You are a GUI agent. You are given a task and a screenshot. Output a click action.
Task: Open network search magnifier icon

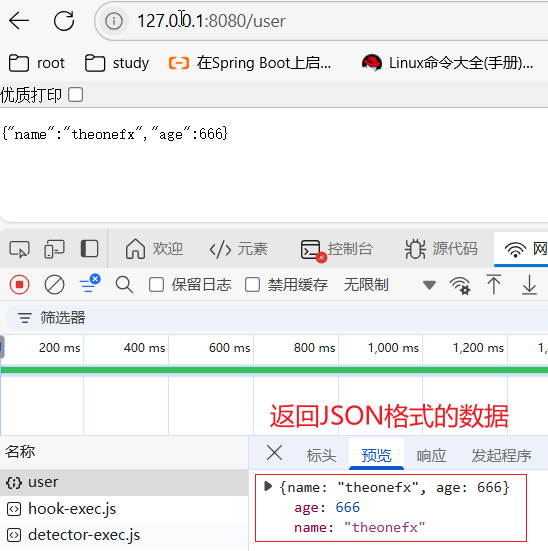coord(124,284)
